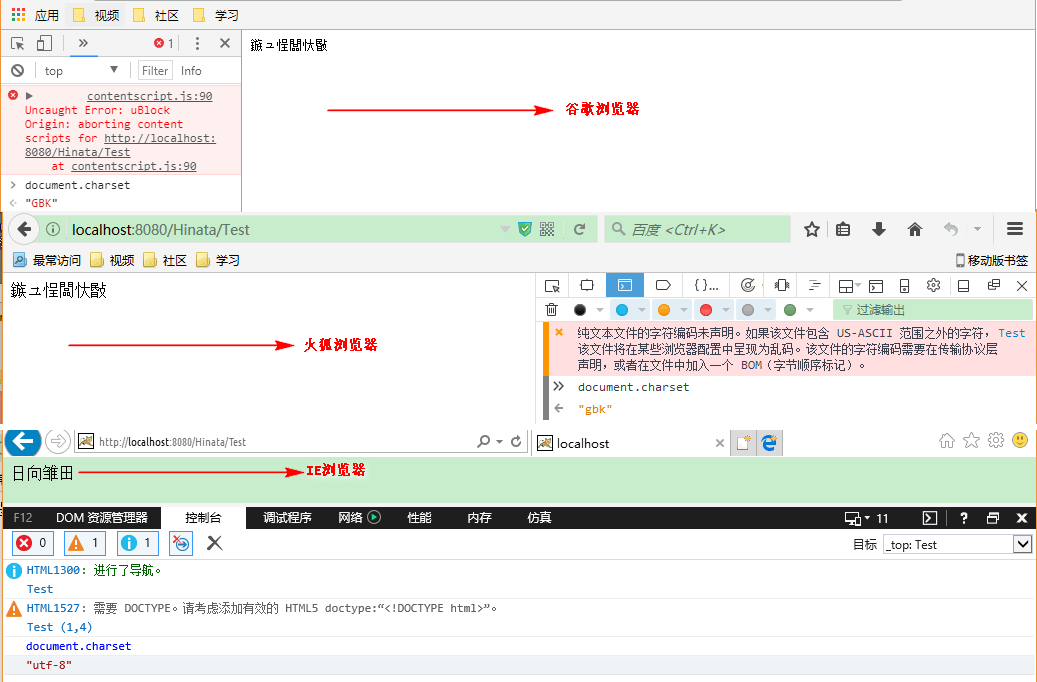
Task: Toggle IE console errors filter
Action: click(x=32, y=544)
